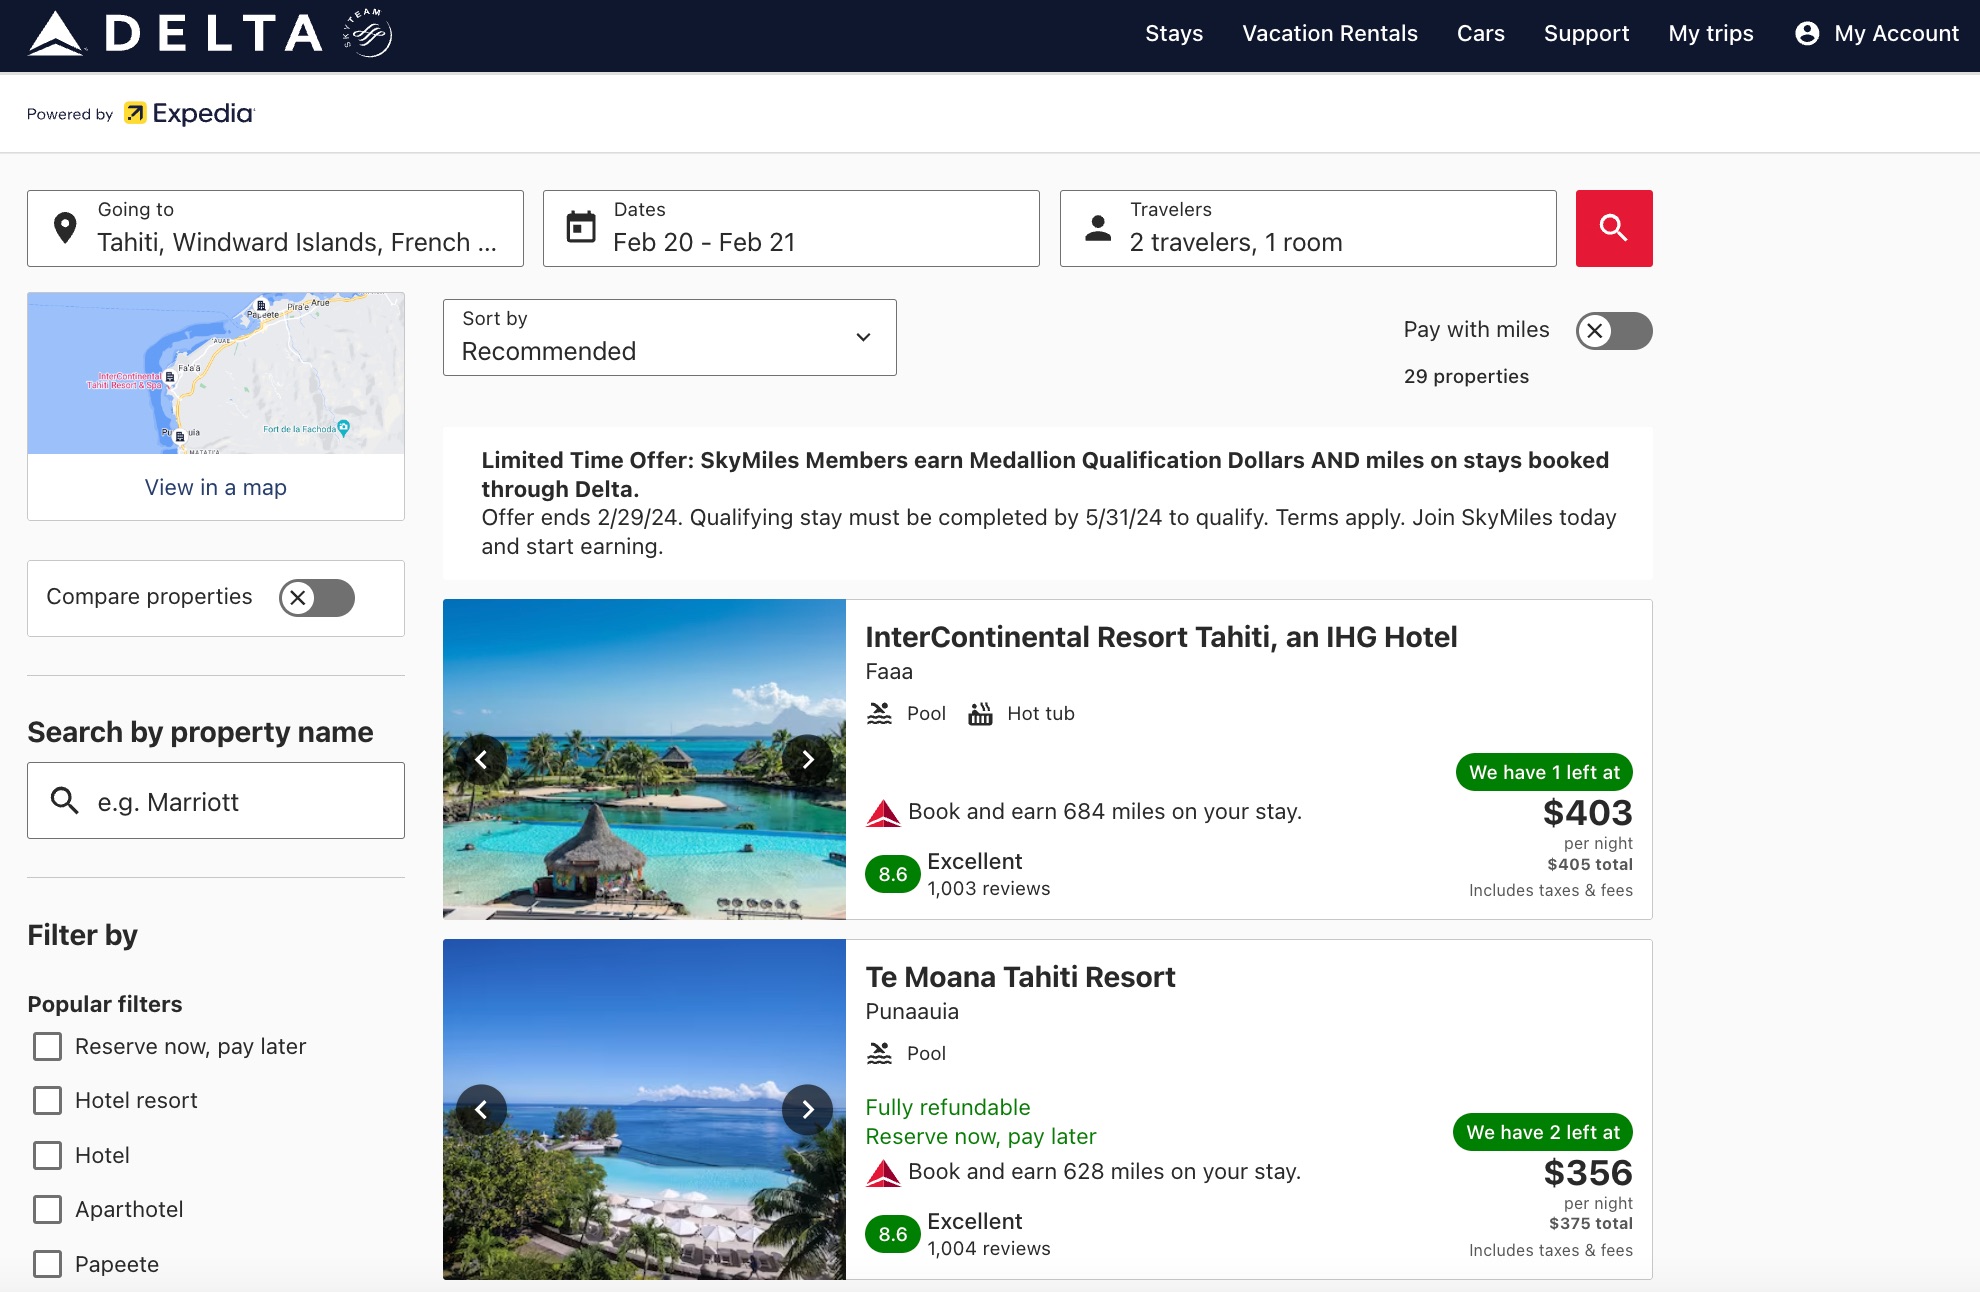Open the Vacation Rentals menu item
The height and width of the screenshot is (1292, 1980).
[x=1329, y=33]
